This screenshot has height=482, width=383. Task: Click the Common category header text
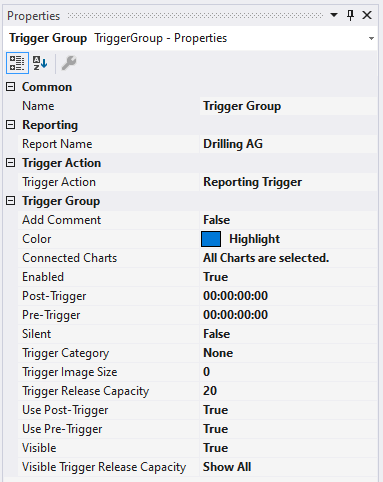click(x=47, y=87)
